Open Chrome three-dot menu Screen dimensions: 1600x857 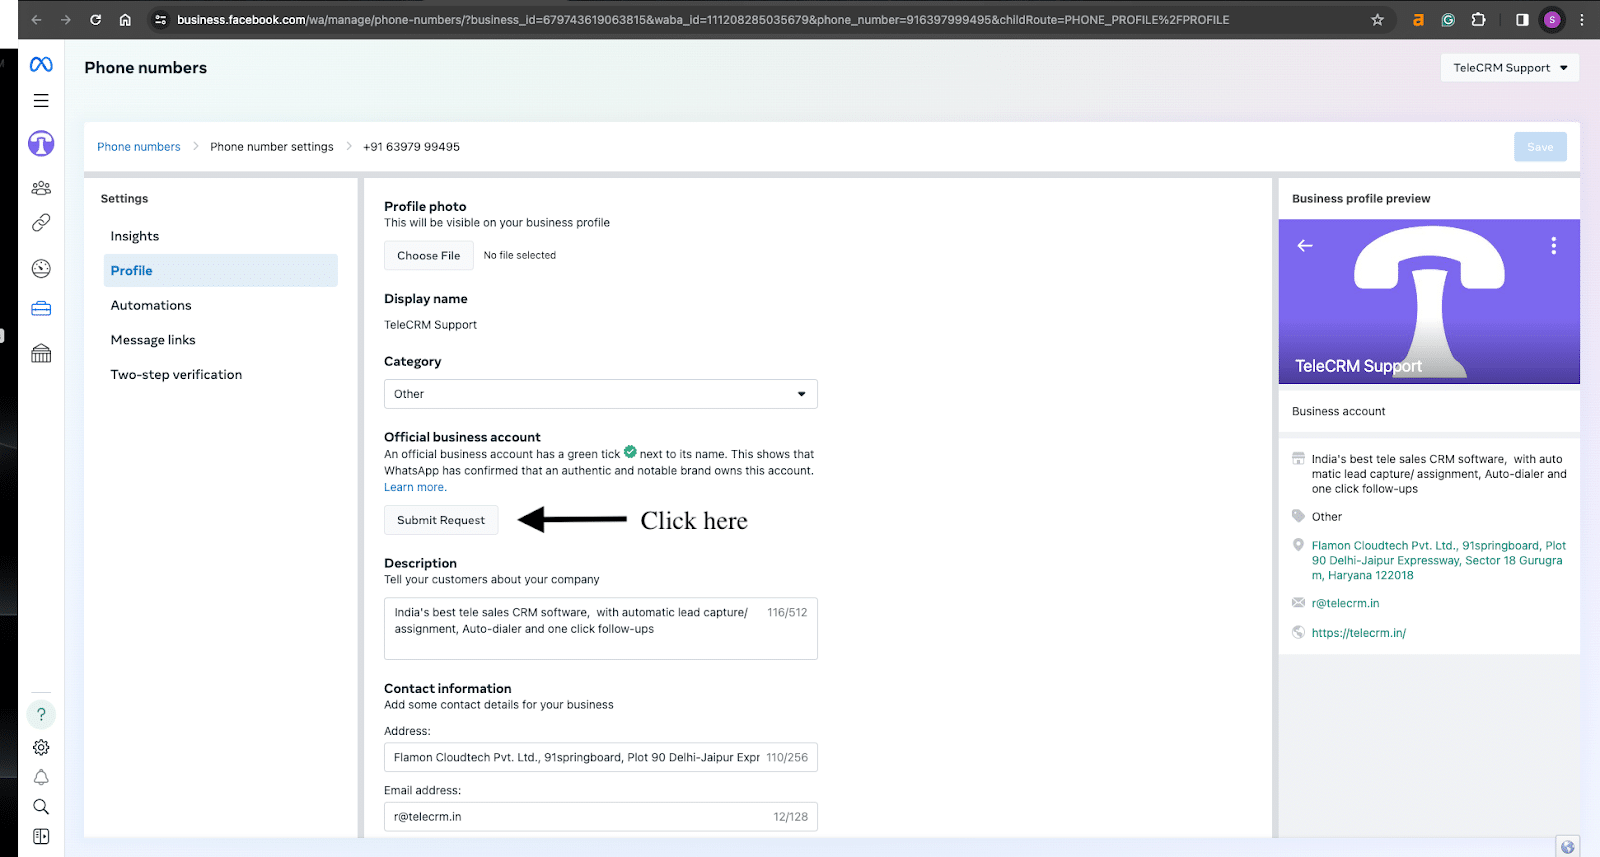tap(1582, 20)
